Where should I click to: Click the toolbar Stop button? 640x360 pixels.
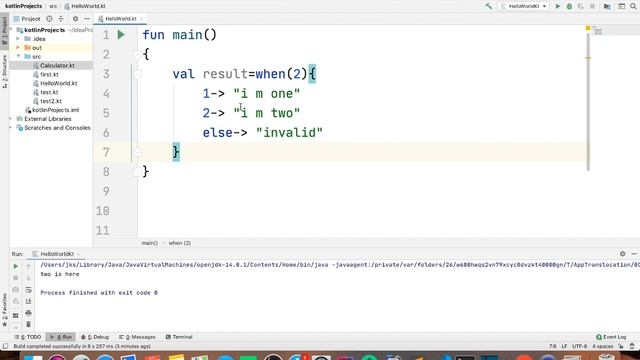tap(592, 6)
